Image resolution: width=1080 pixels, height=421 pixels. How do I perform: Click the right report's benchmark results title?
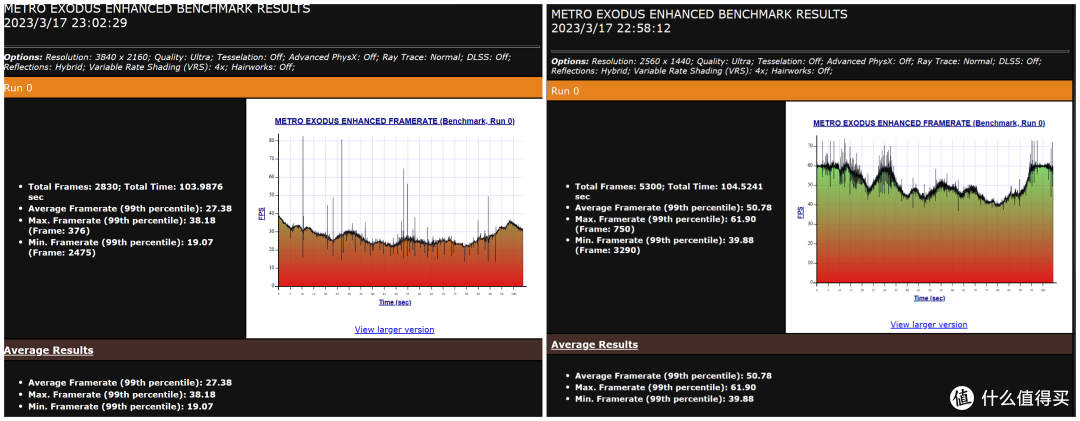pos(699,14)
